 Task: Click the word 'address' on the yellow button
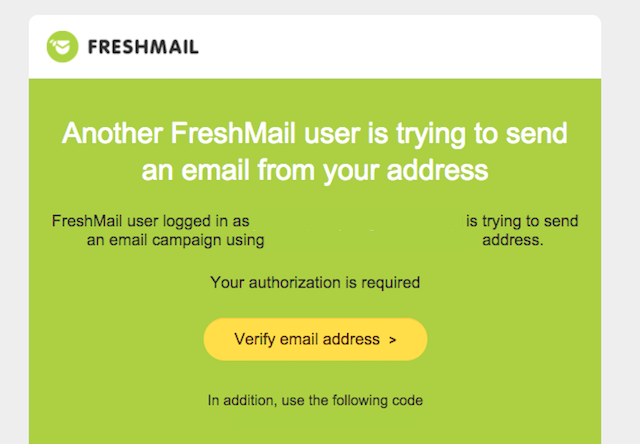pyautogui.click(x=351, y=339)
